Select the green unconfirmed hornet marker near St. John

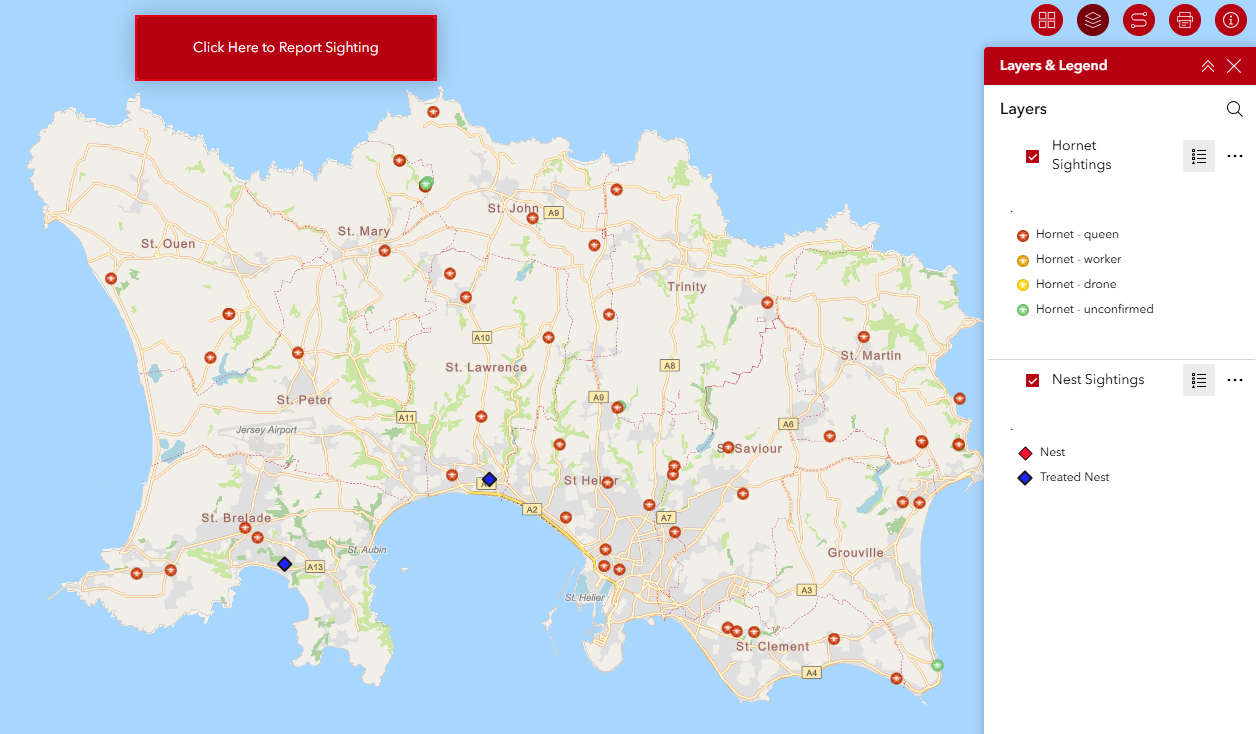[426, 183]
